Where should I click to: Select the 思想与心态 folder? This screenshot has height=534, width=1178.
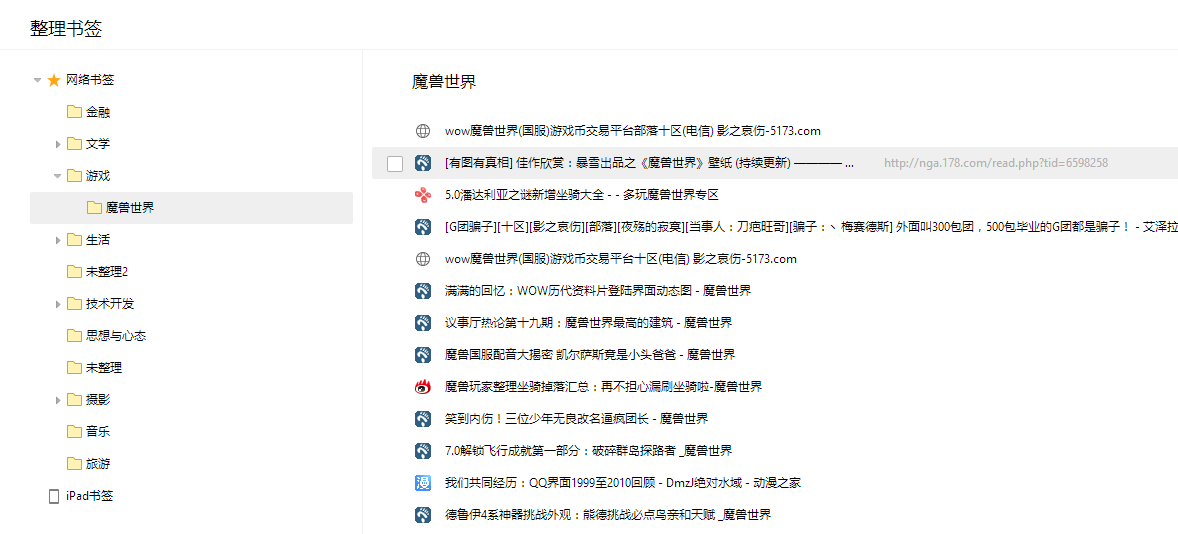[x=116, y=335]
